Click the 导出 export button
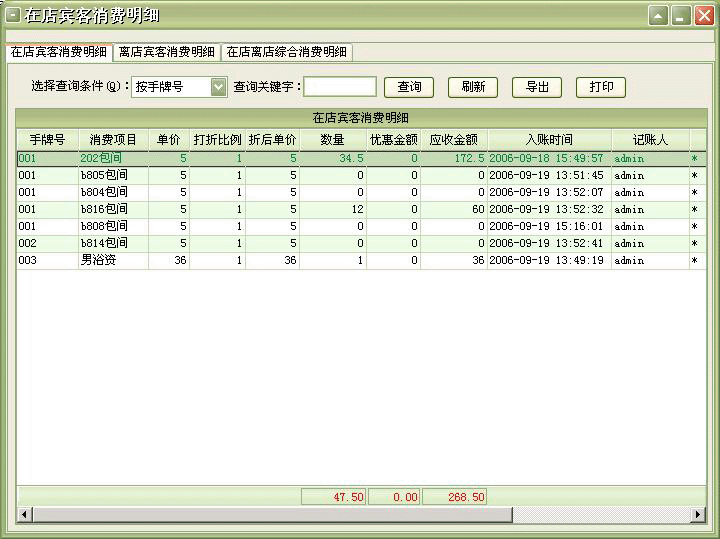 tap(537, 87)
